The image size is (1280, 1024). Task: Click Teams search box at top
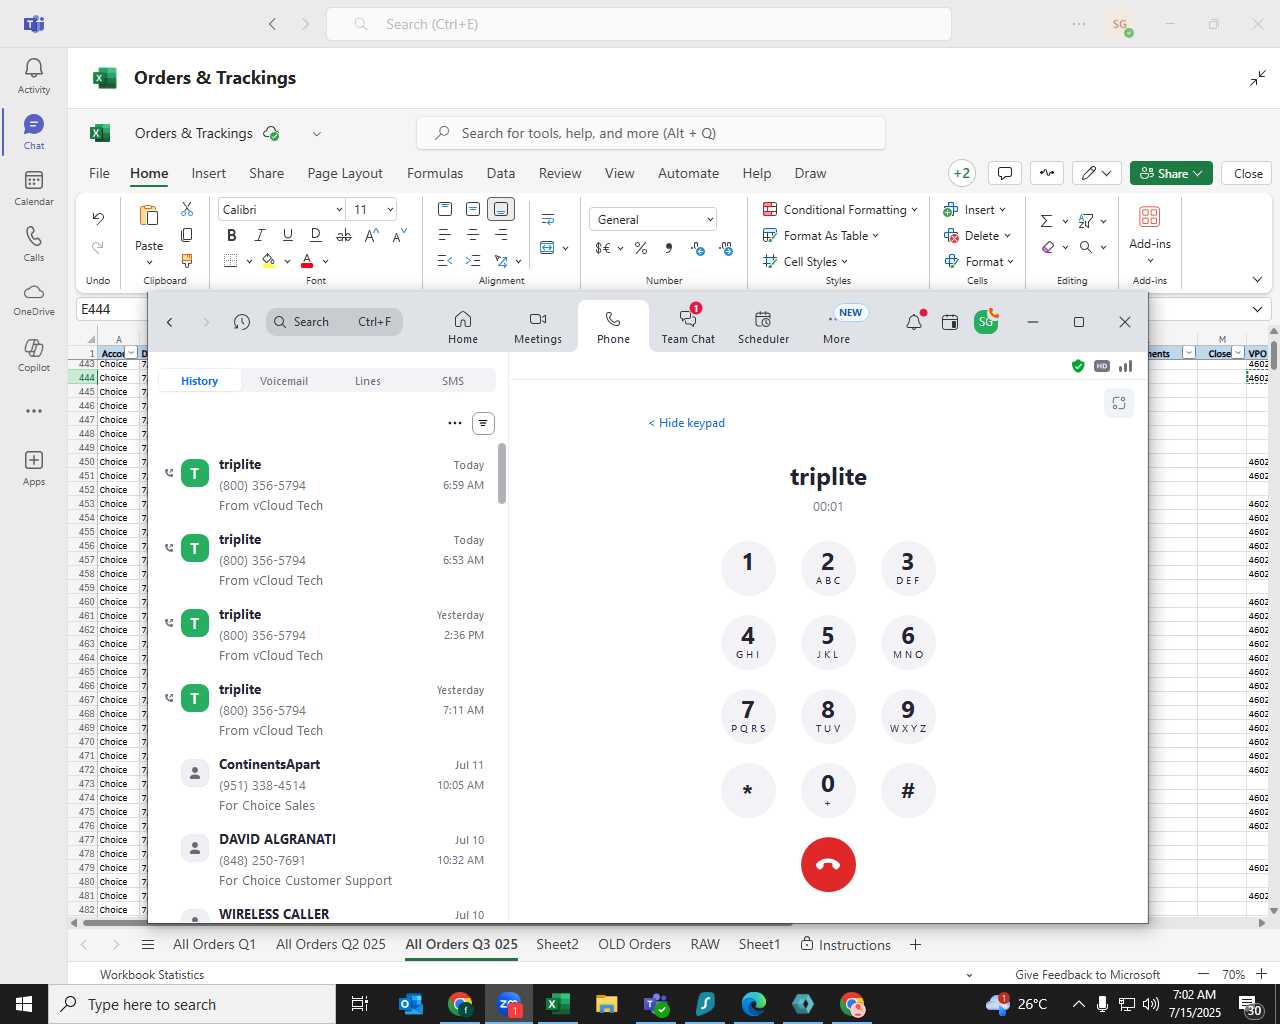638,24
